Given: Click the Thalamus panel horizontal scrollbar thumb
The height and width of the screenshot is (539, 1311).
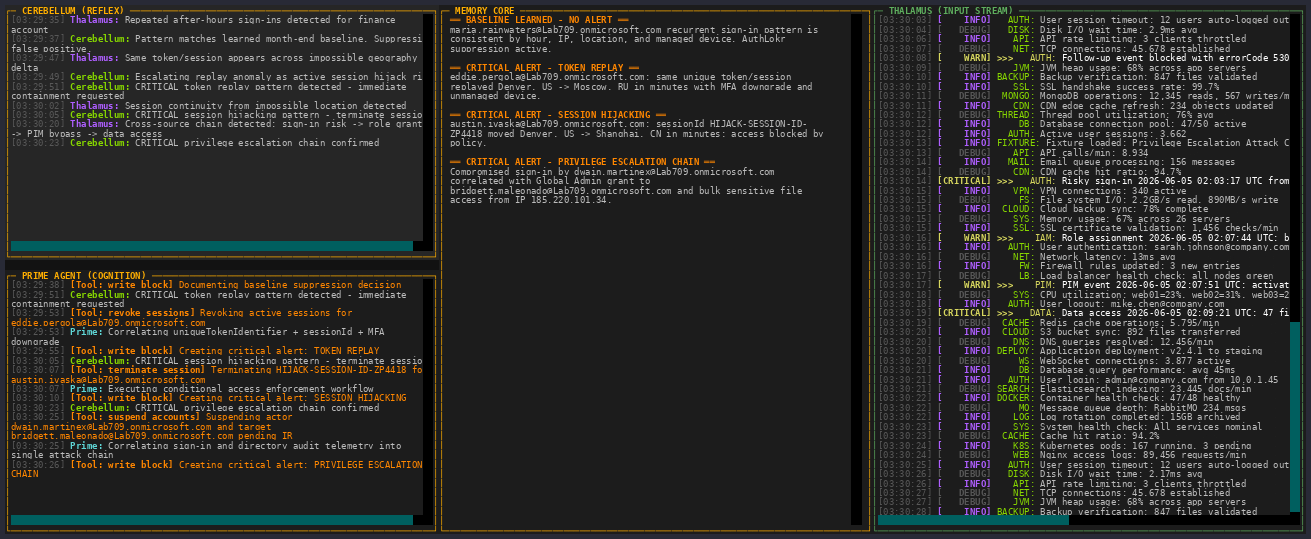Looking at the screenshot, I should click(973, 520).
